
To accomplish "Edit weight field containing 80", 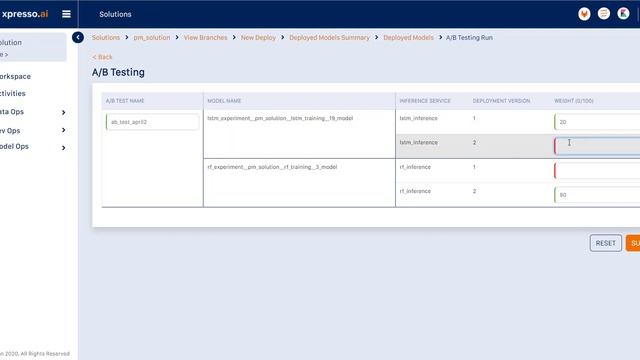I will pyautogui.click(x=597, y=195).
